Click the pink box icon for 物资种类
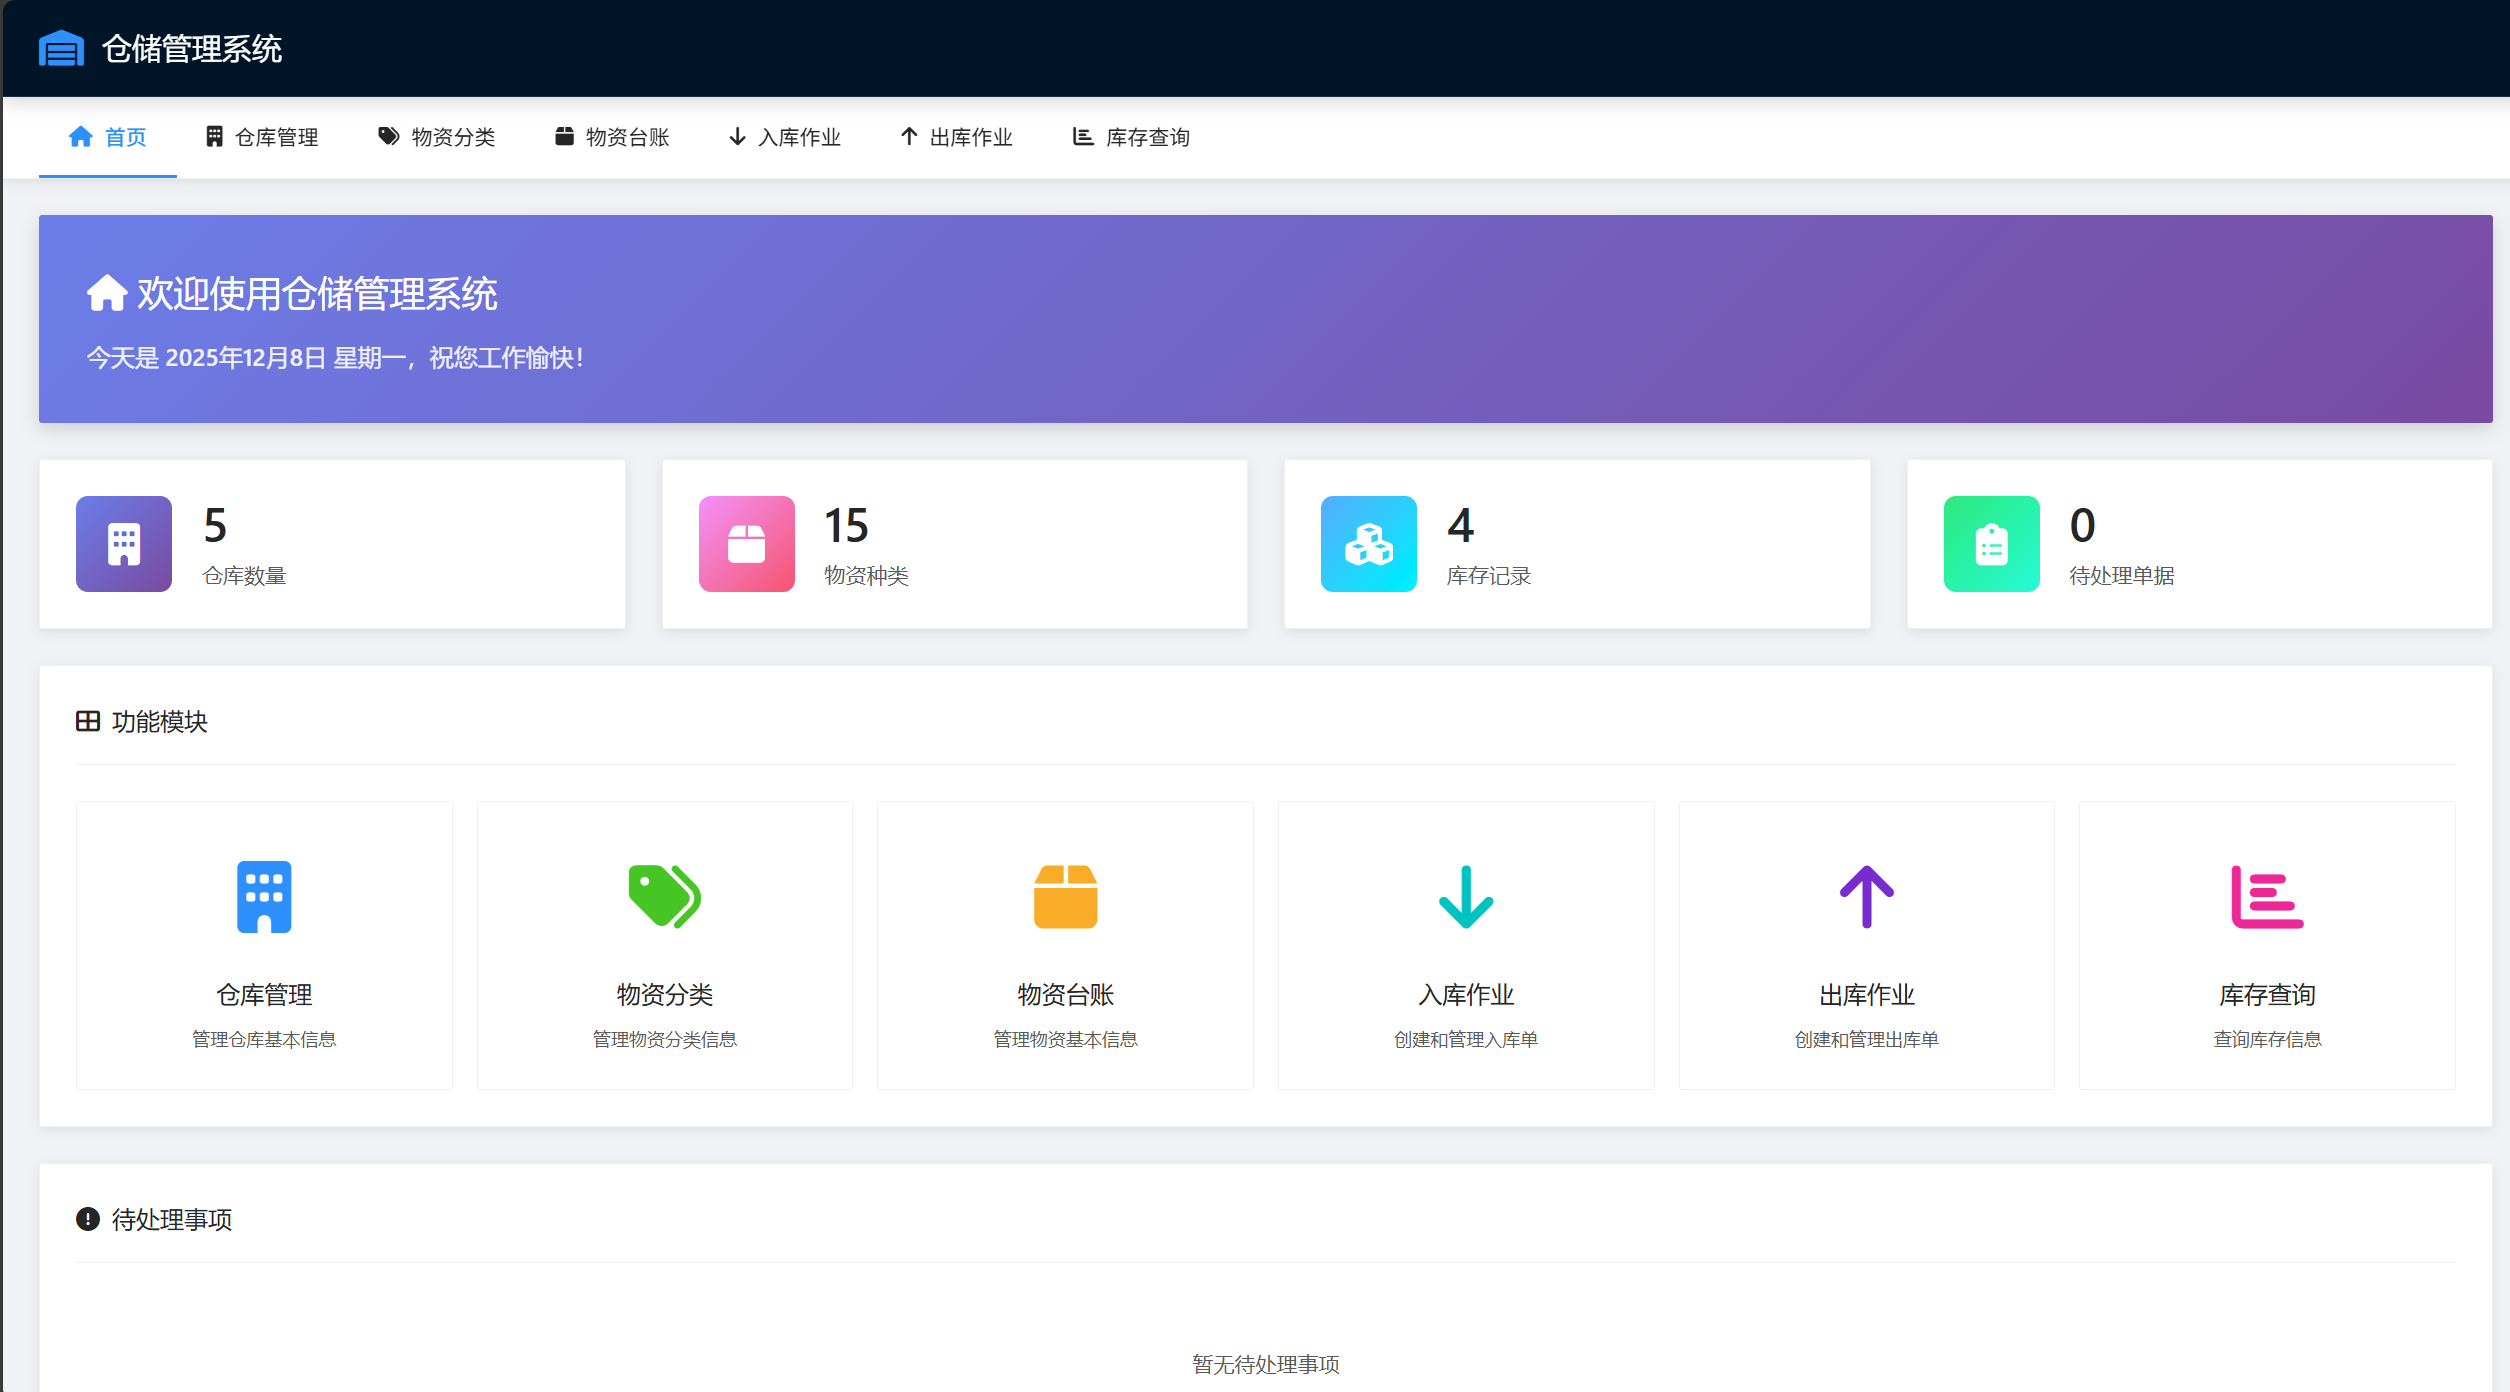The height and width of the screenshot is (1392, 2510). [746, 544]
